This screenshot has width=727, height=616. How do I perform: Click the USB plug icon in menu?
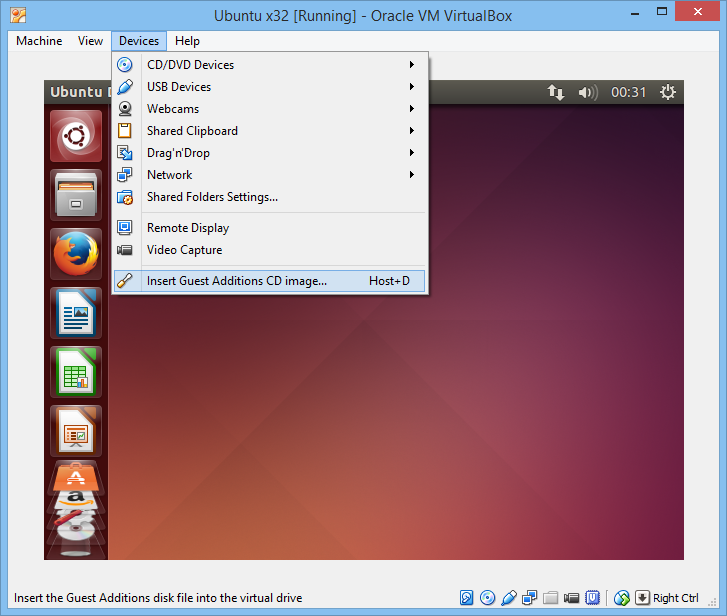pyautogui.click(x=125, y=87)
